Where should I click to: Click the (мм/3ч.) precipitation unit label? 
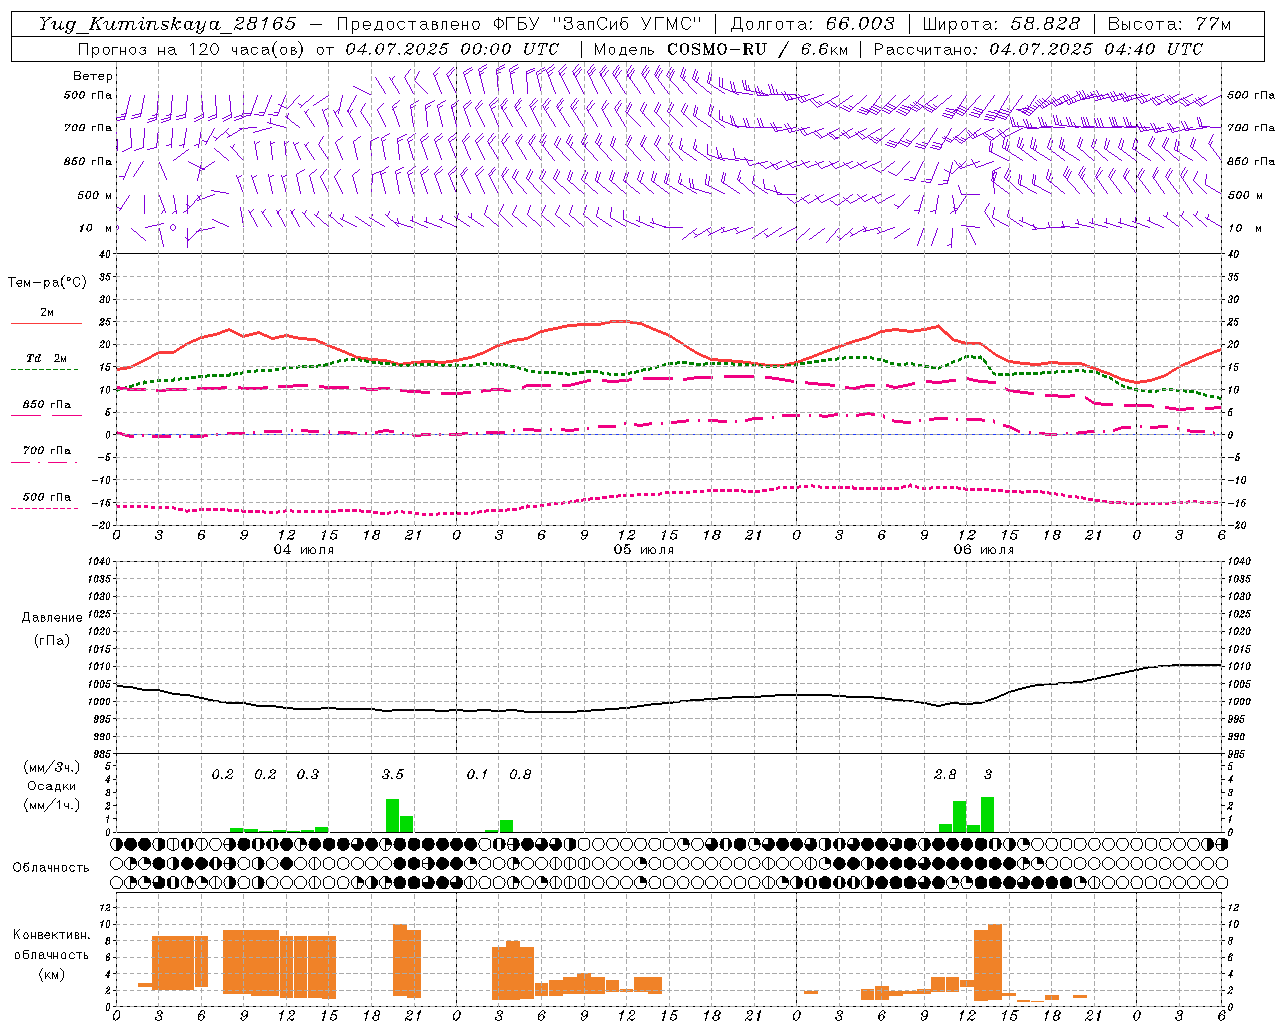[x=52, y=767]
